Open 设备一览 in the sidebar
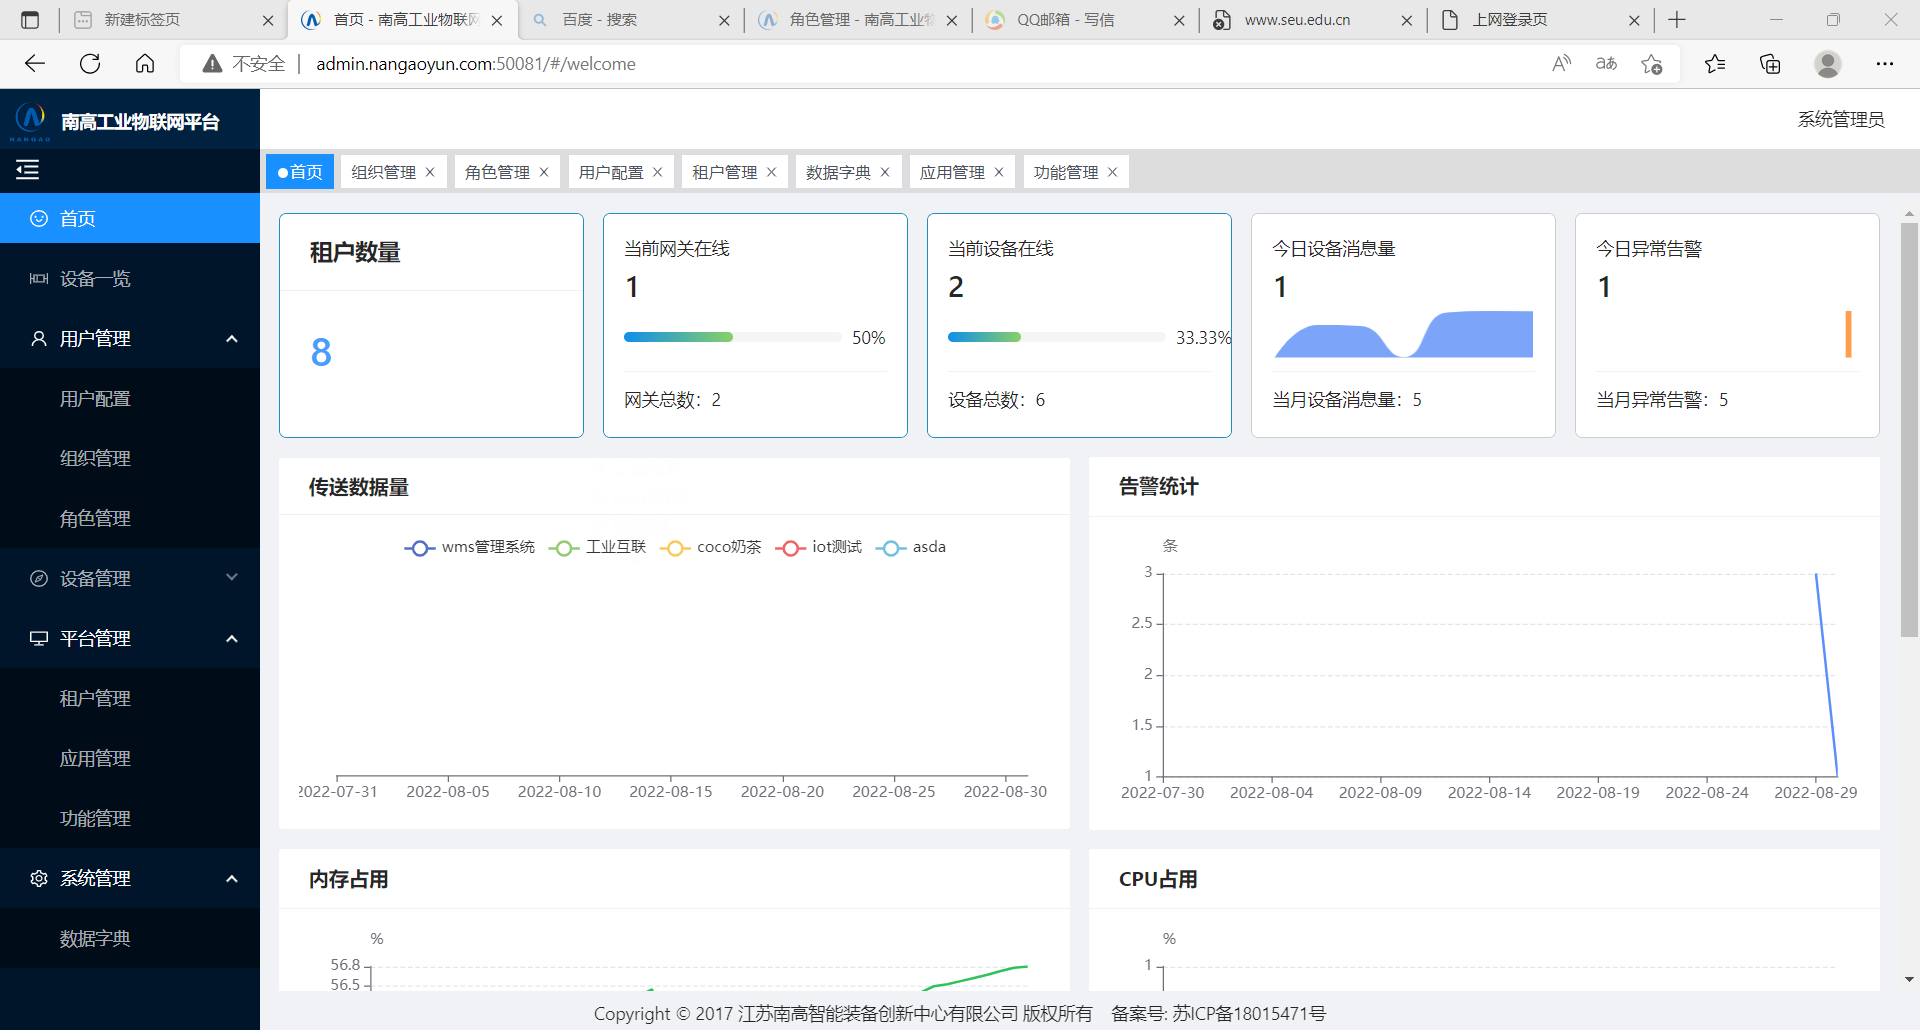 [95, 278]
